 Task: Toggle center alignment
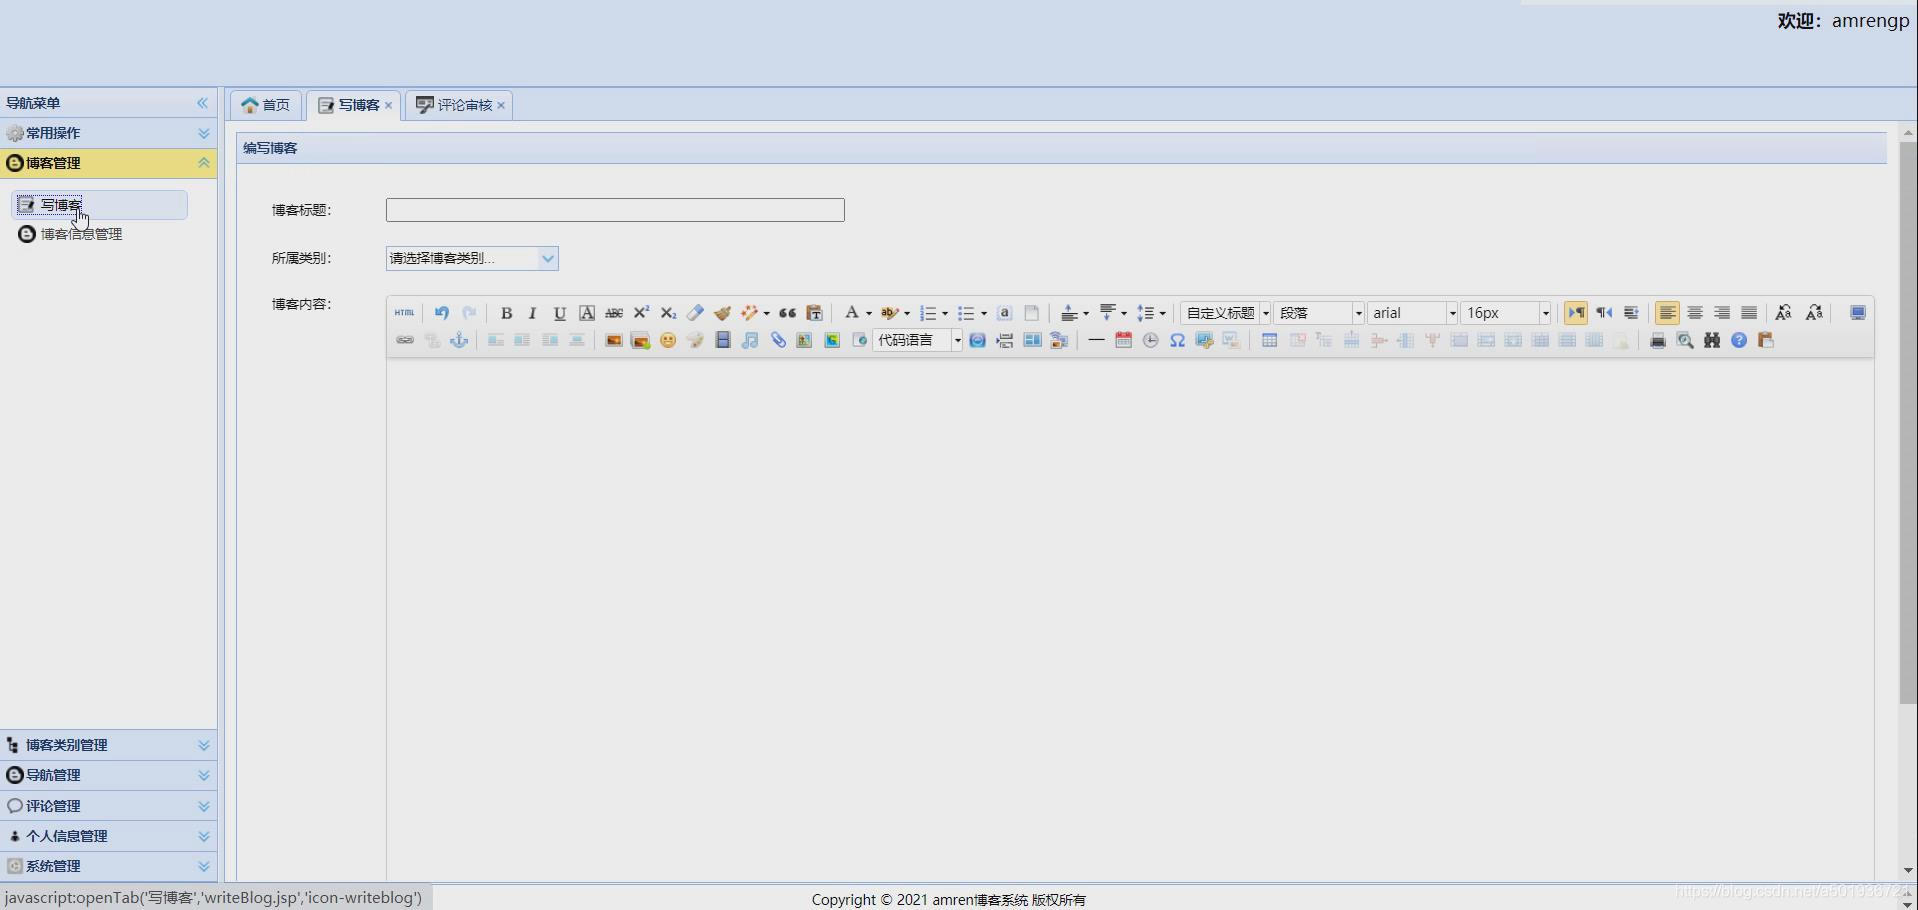(x=1695, y=313)
